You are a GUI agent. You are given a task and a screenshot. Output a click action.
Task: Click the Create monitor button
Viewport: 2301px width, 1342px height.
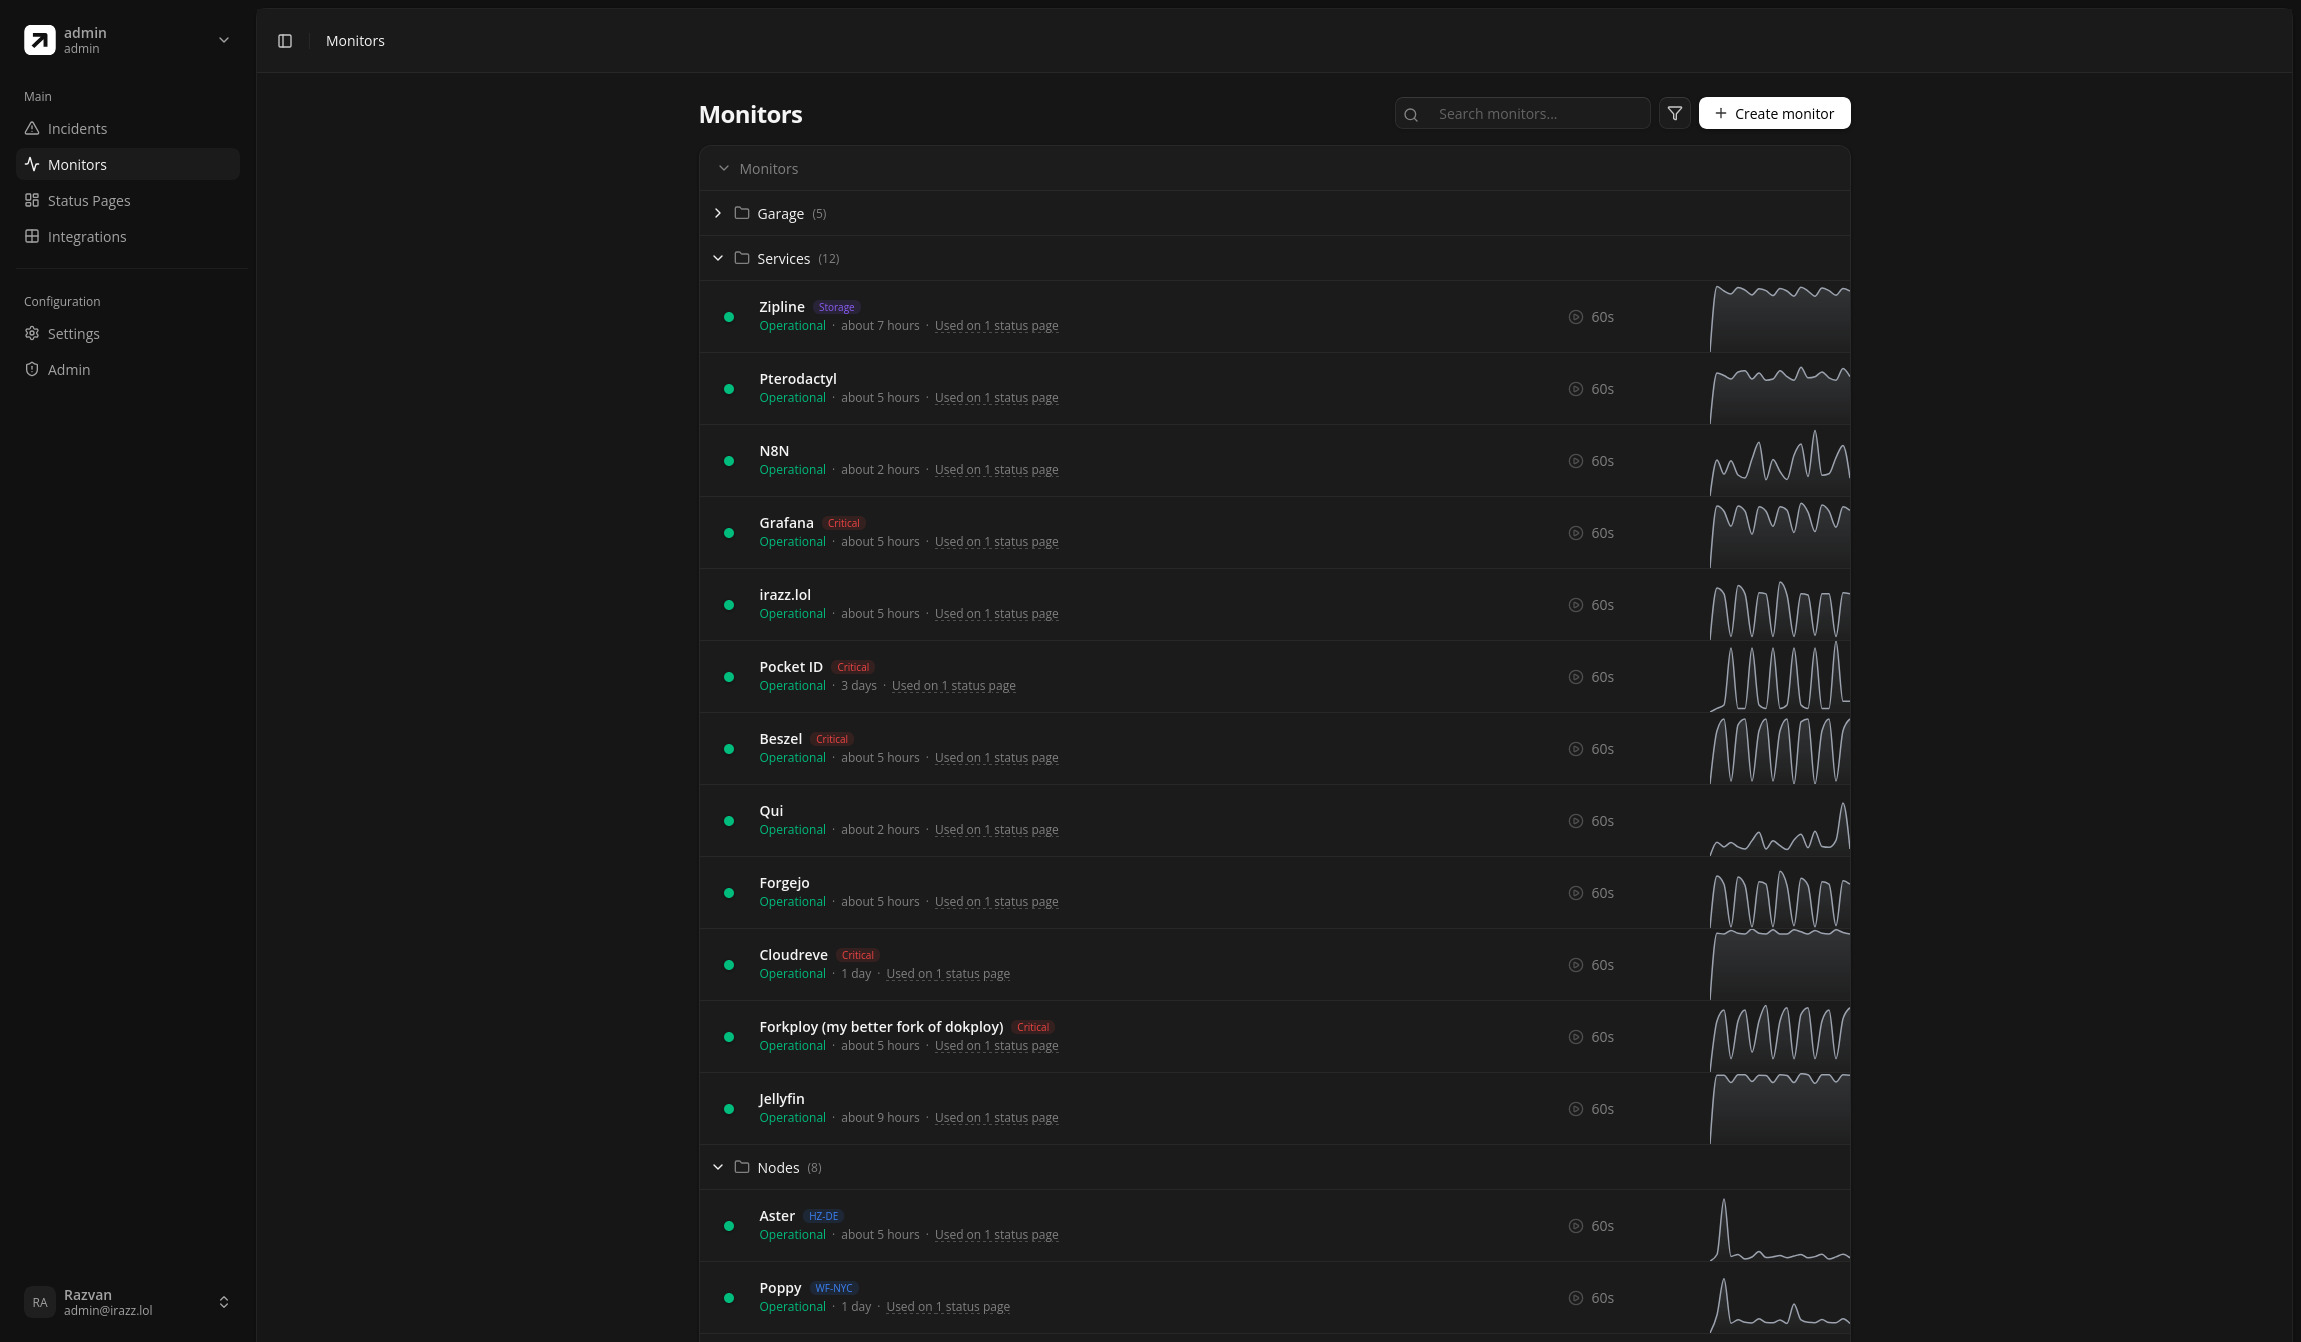click(1774, 113)
